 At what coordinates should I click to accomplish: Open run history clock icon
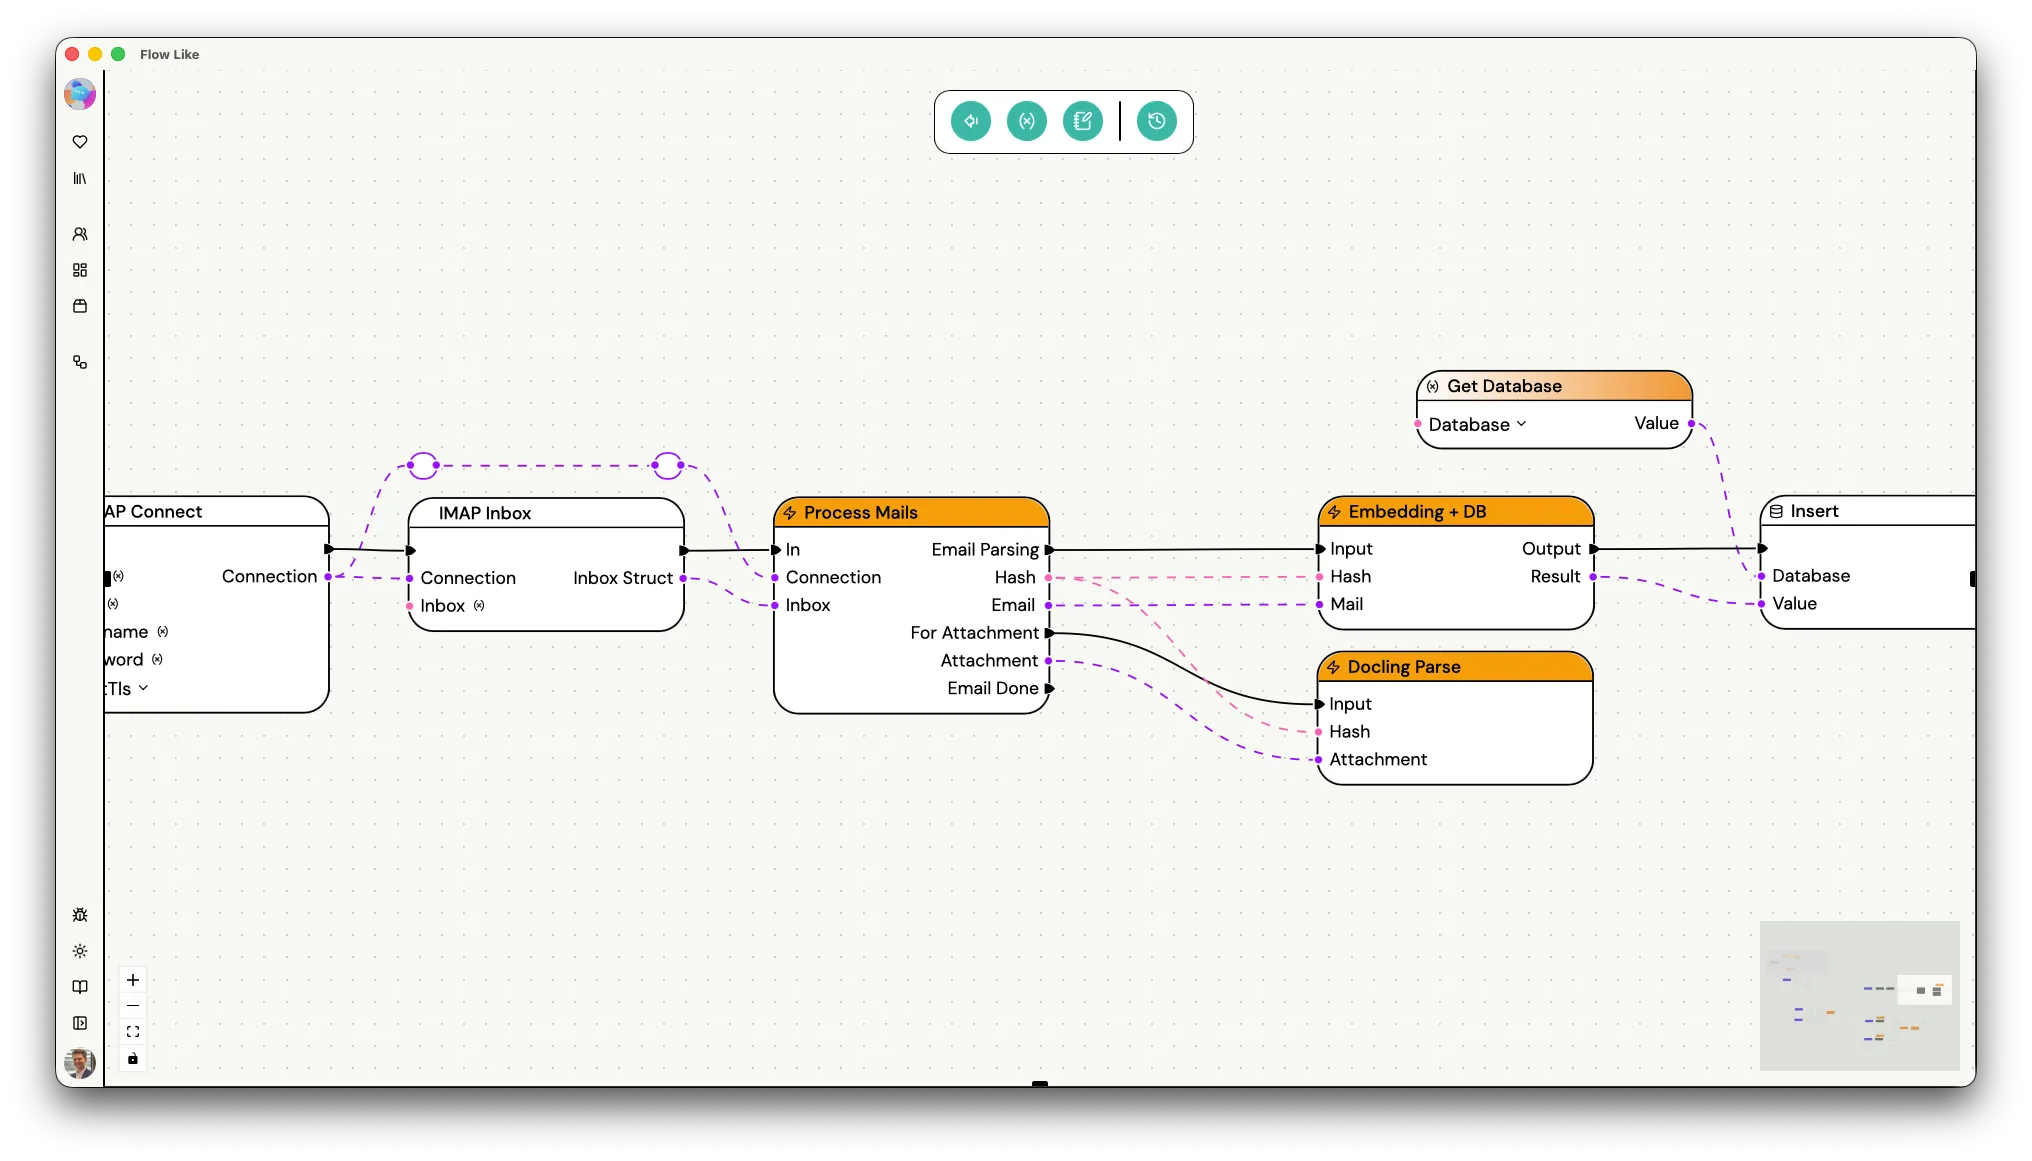tap(1157, 121)
